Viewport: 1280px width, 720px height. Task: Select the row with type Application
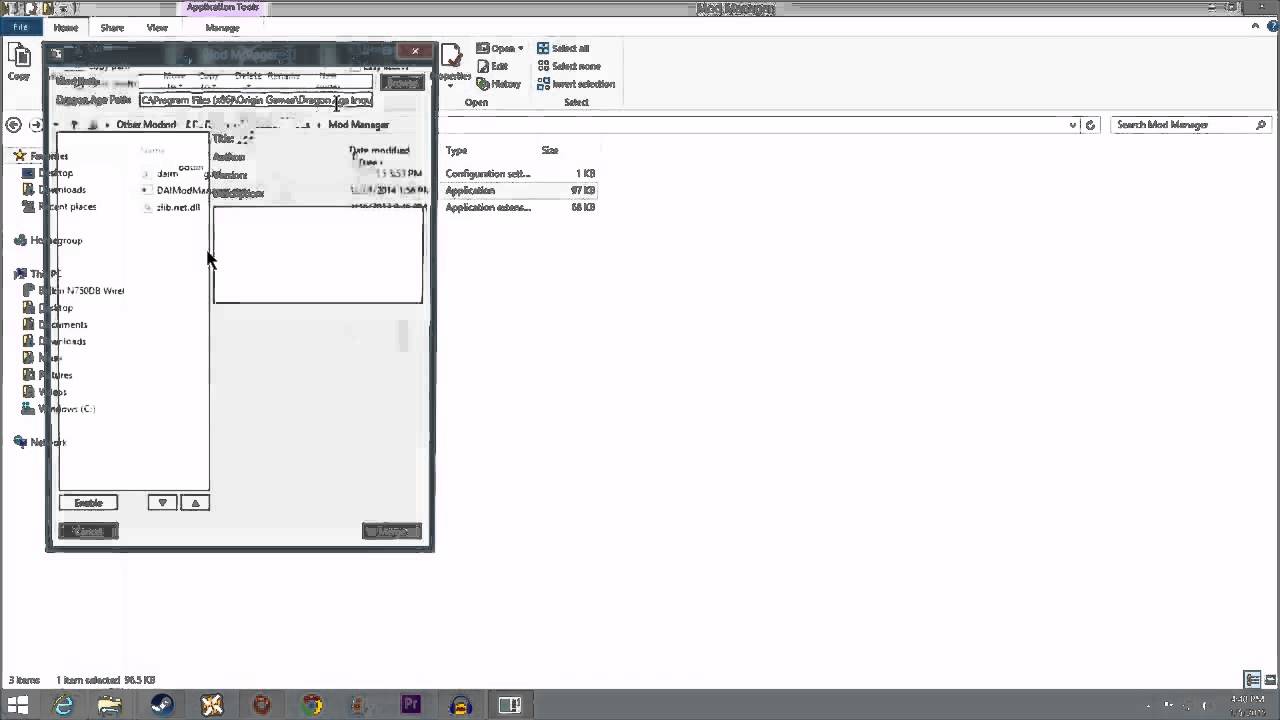click(x=470, y=190)
